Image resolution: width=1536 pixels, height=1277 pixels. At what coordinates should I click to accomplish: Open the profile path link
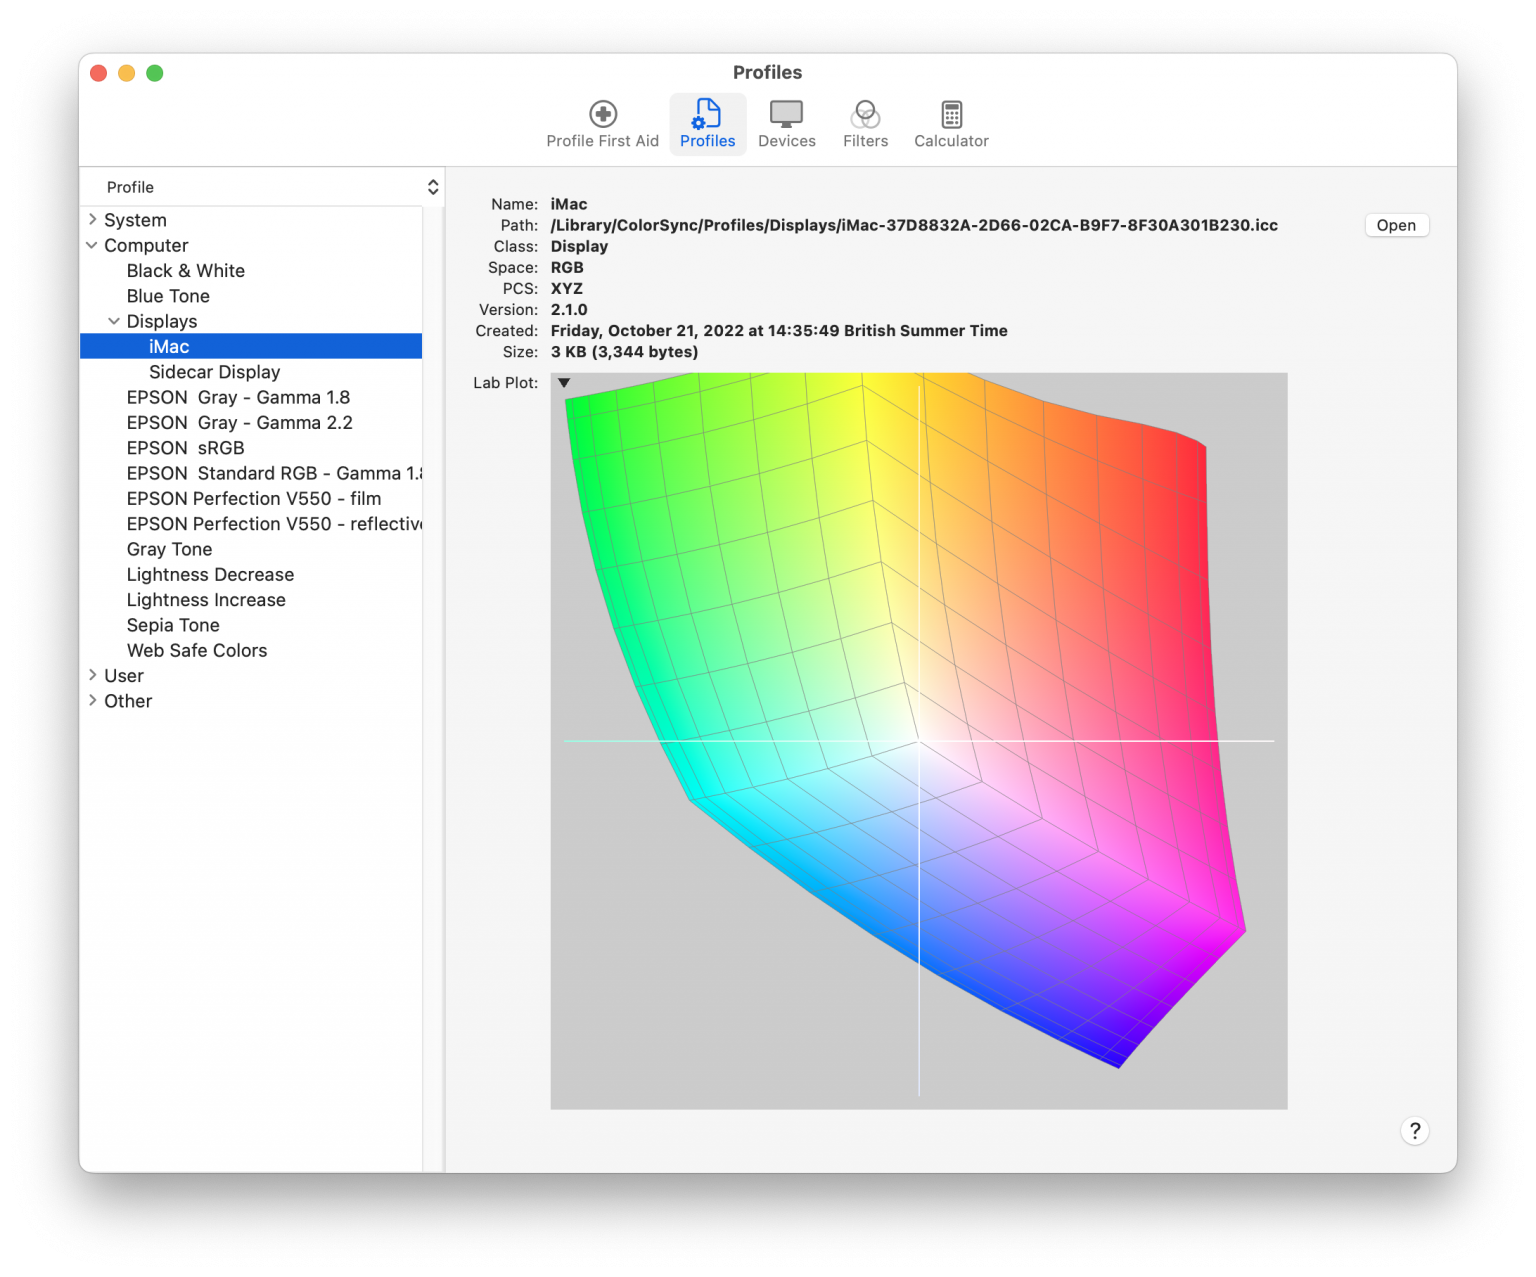coord(913,225)
